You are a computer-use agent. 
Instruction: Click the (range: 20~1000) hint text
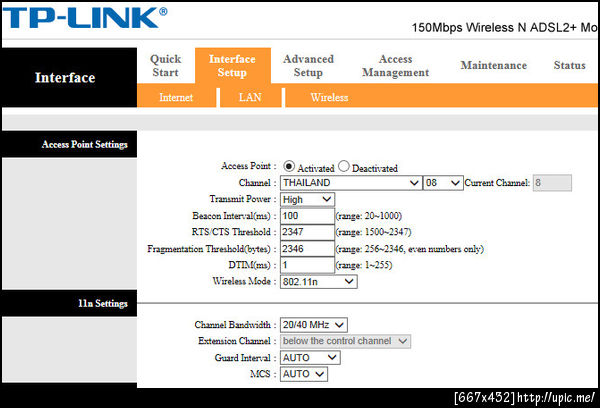369,216
